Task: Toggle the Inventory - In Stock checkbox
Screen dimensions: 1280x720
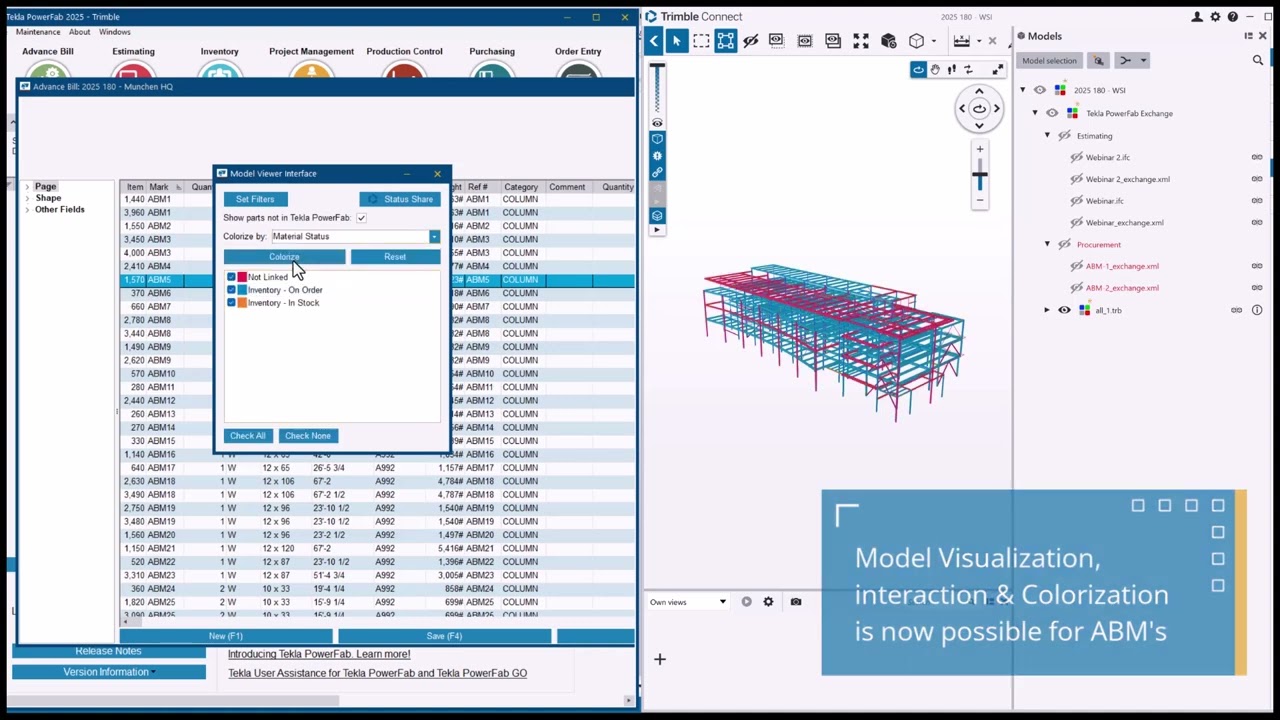Action: pyautogui.click(x=231, y=303)
